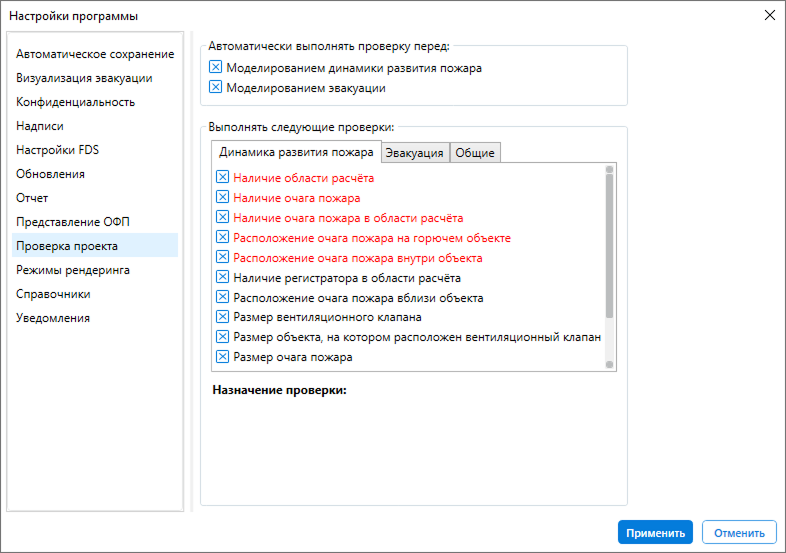Toggle 'Расположение очага пожара вблизи объекта' checkbox
The image size is (786, 553).
(223, 297)
